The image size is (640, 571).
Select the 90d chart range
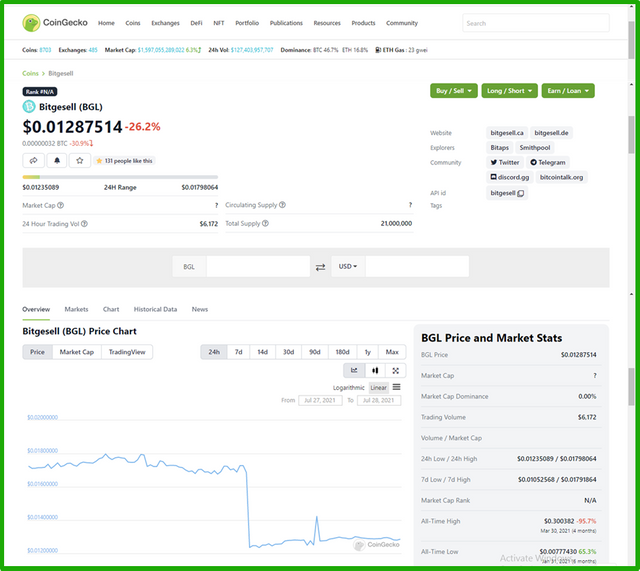(x=315, y=352)
